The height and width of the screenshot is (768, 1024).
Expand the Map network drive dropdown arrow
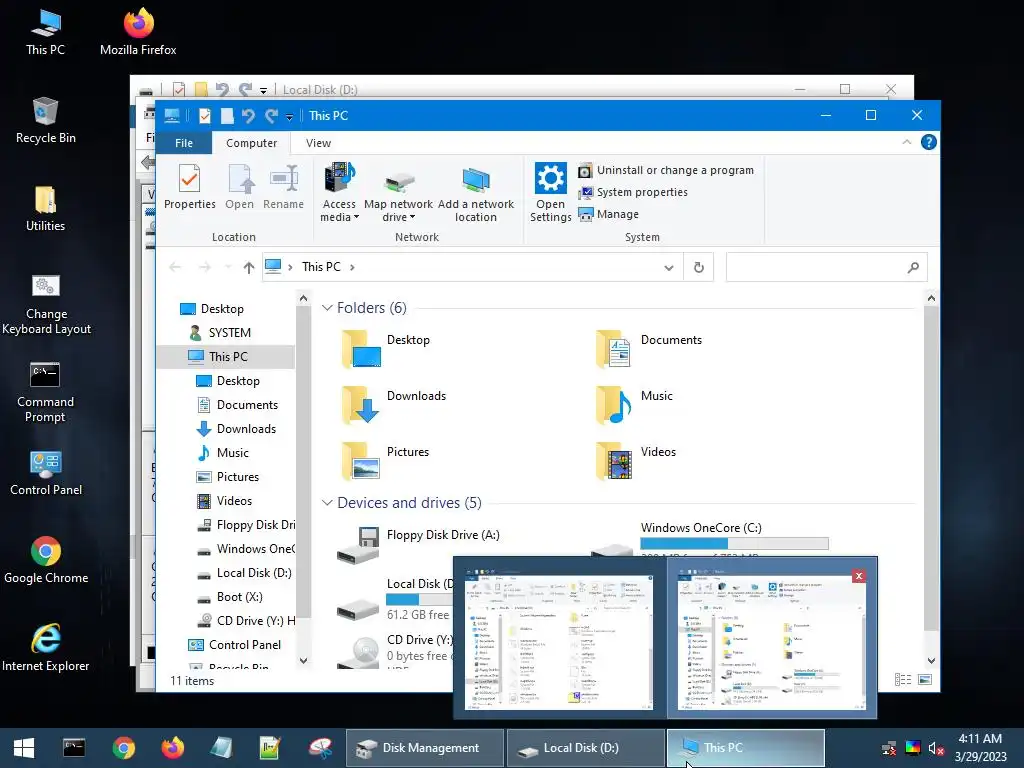(x=413, y=218)
